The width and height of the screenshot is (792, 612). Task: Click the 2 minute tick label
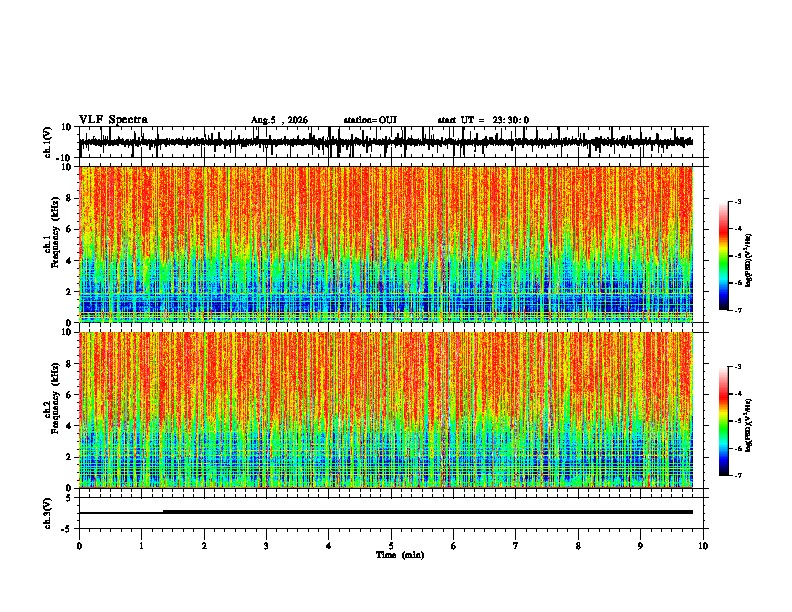[204, 546]
